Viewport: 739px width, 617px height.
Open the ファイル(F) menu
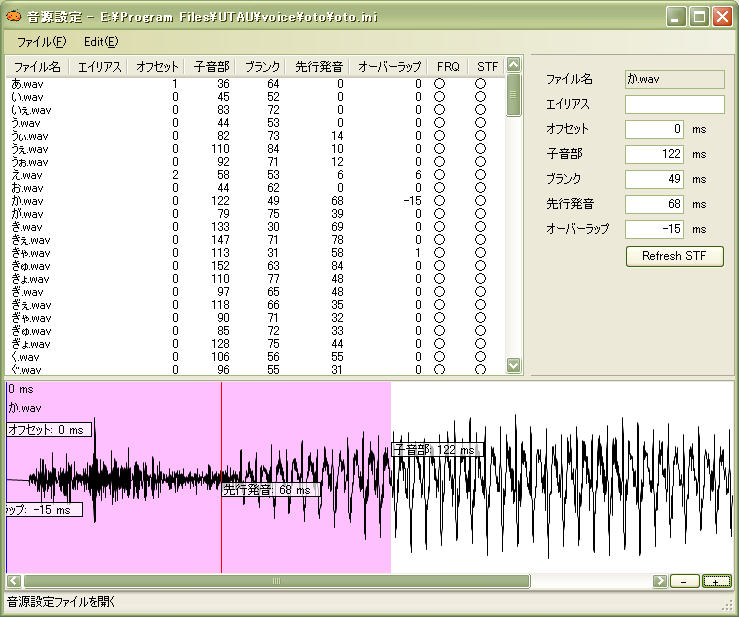[x=41, y=42]
